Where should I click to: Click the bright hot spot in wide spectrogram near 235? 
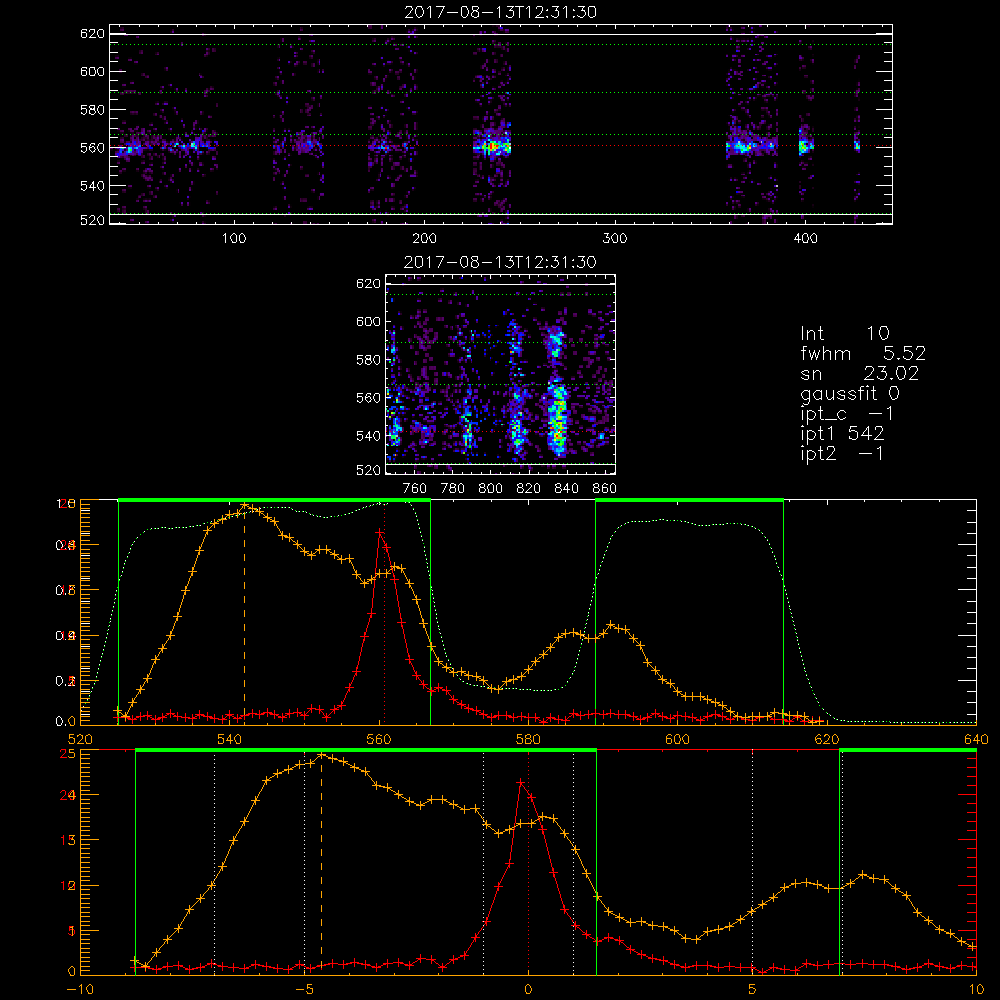click(491, 147)
